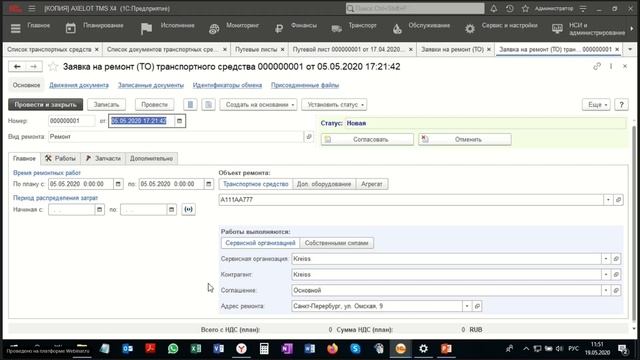Open the help question mark button

point(621,104)
